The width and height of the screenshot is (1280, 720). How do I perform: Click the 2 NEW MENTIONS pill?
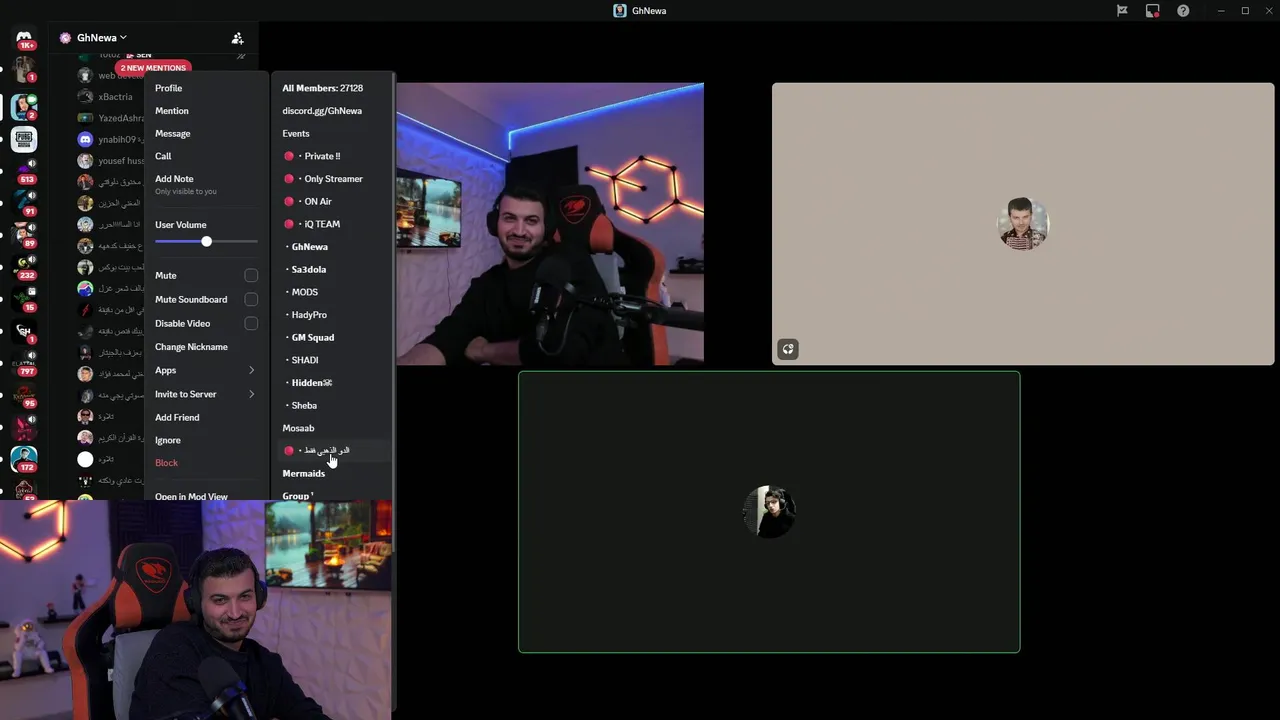click(x=153, y=68)
